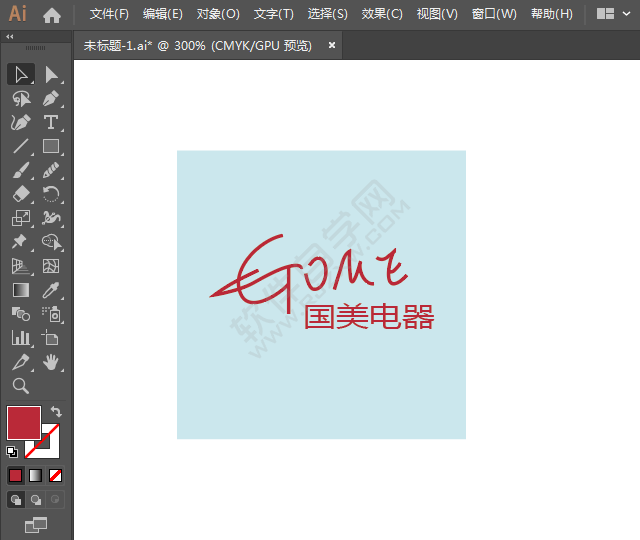The image size is (640, 540).
Task: Select the Shape Builder tool
Action: coord(51,242)
